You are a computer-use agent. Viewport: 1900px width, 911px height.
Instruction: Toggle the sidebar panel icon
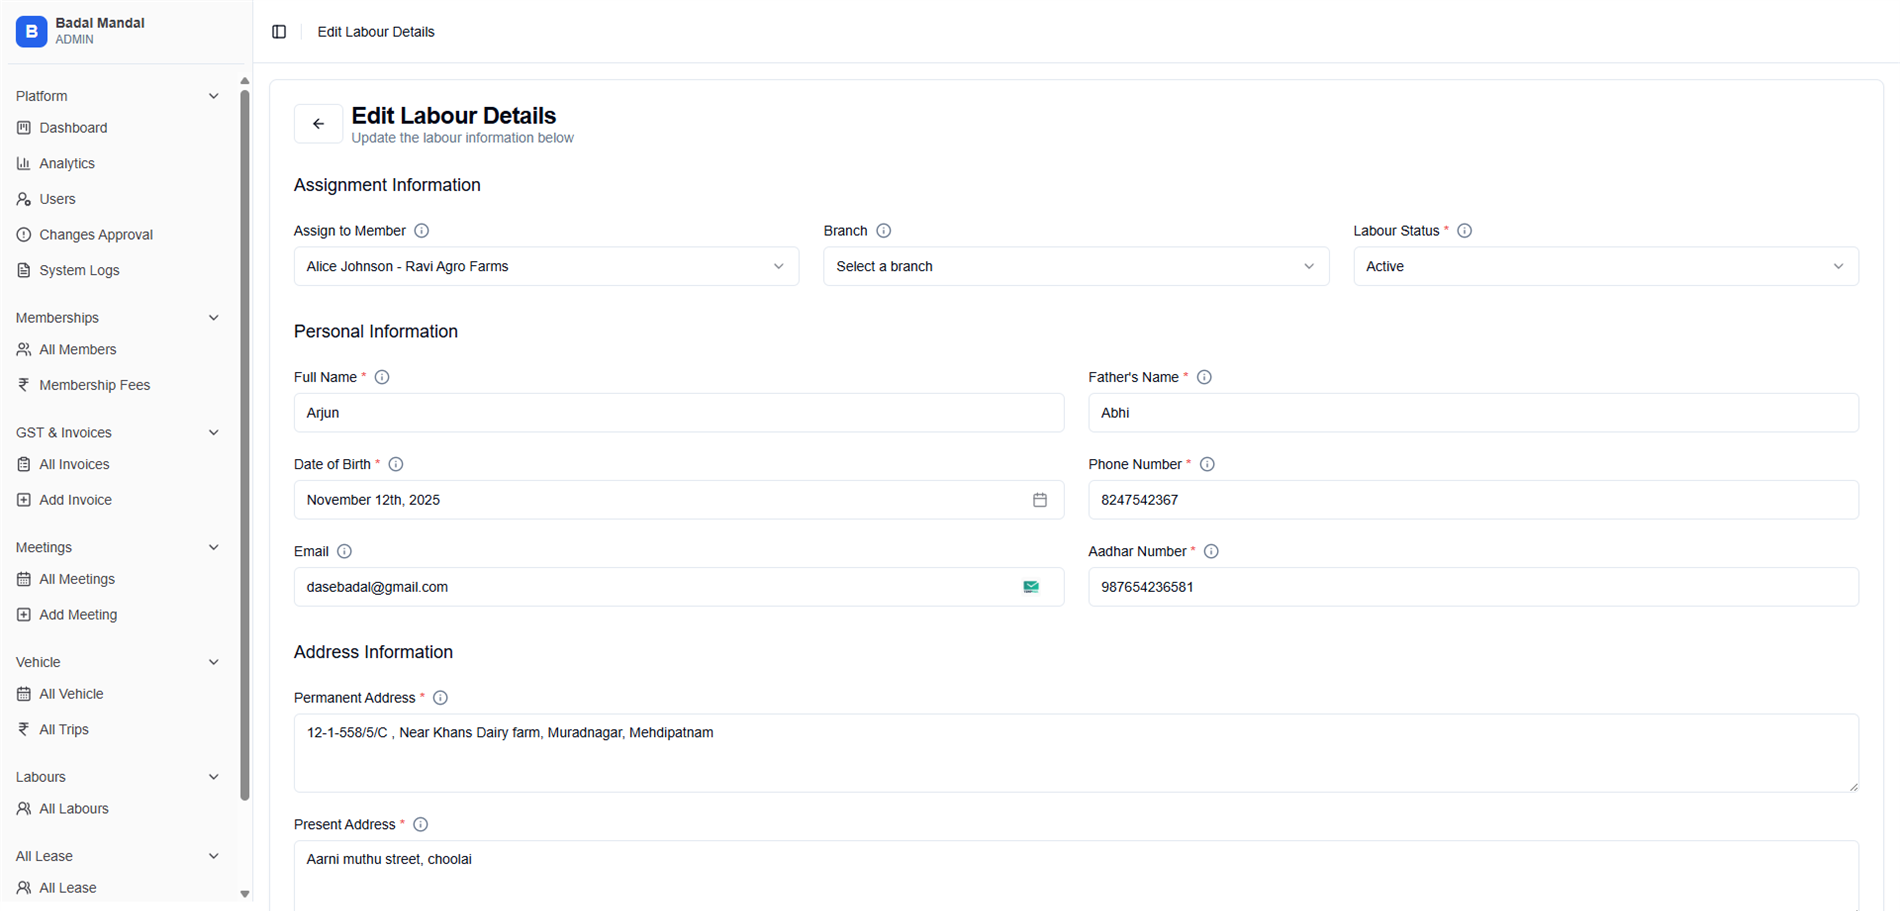click(279, 32)
